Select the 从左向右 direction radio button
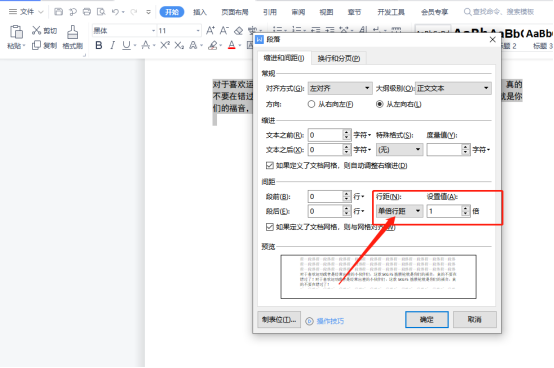The image size is (554, 368). pos(379,104)
